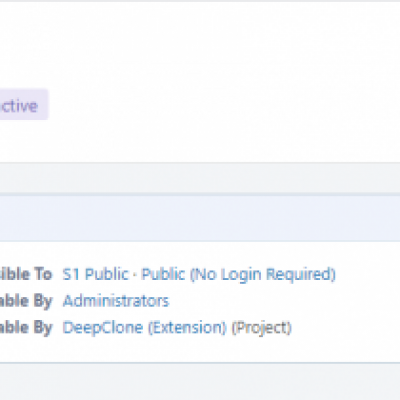Click empty space right of DeepClone project row
This screenshot has height=400, width=400.
[x=345, y=328]
